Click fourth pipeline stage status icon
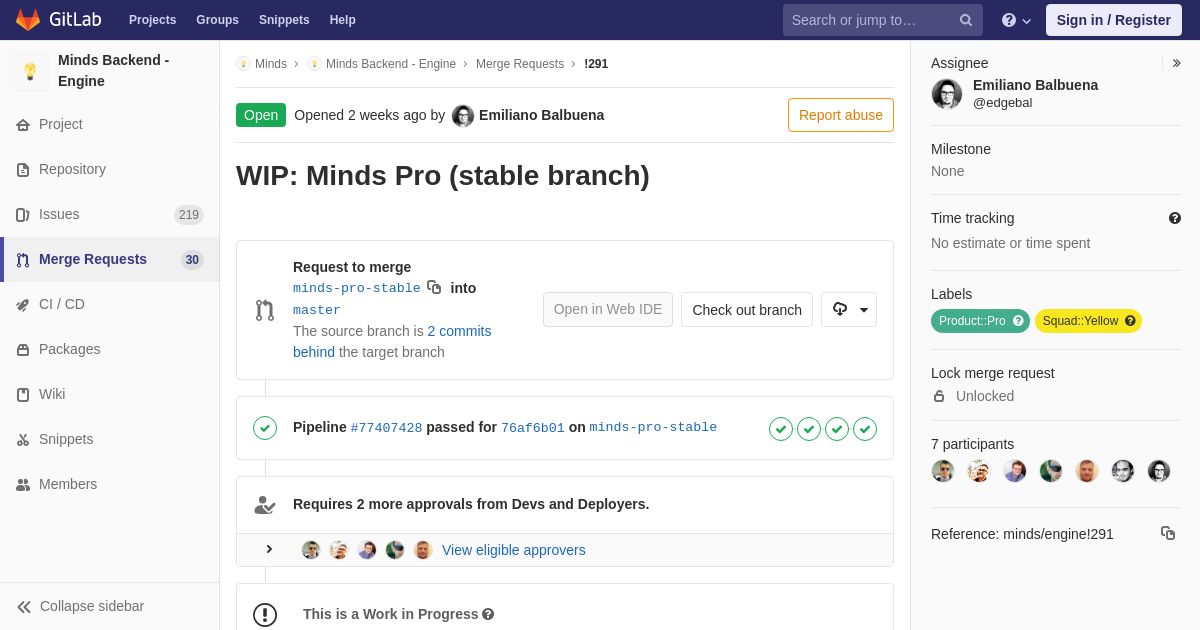The height and width of the screenshot is (630, 1200). [865, 429]
